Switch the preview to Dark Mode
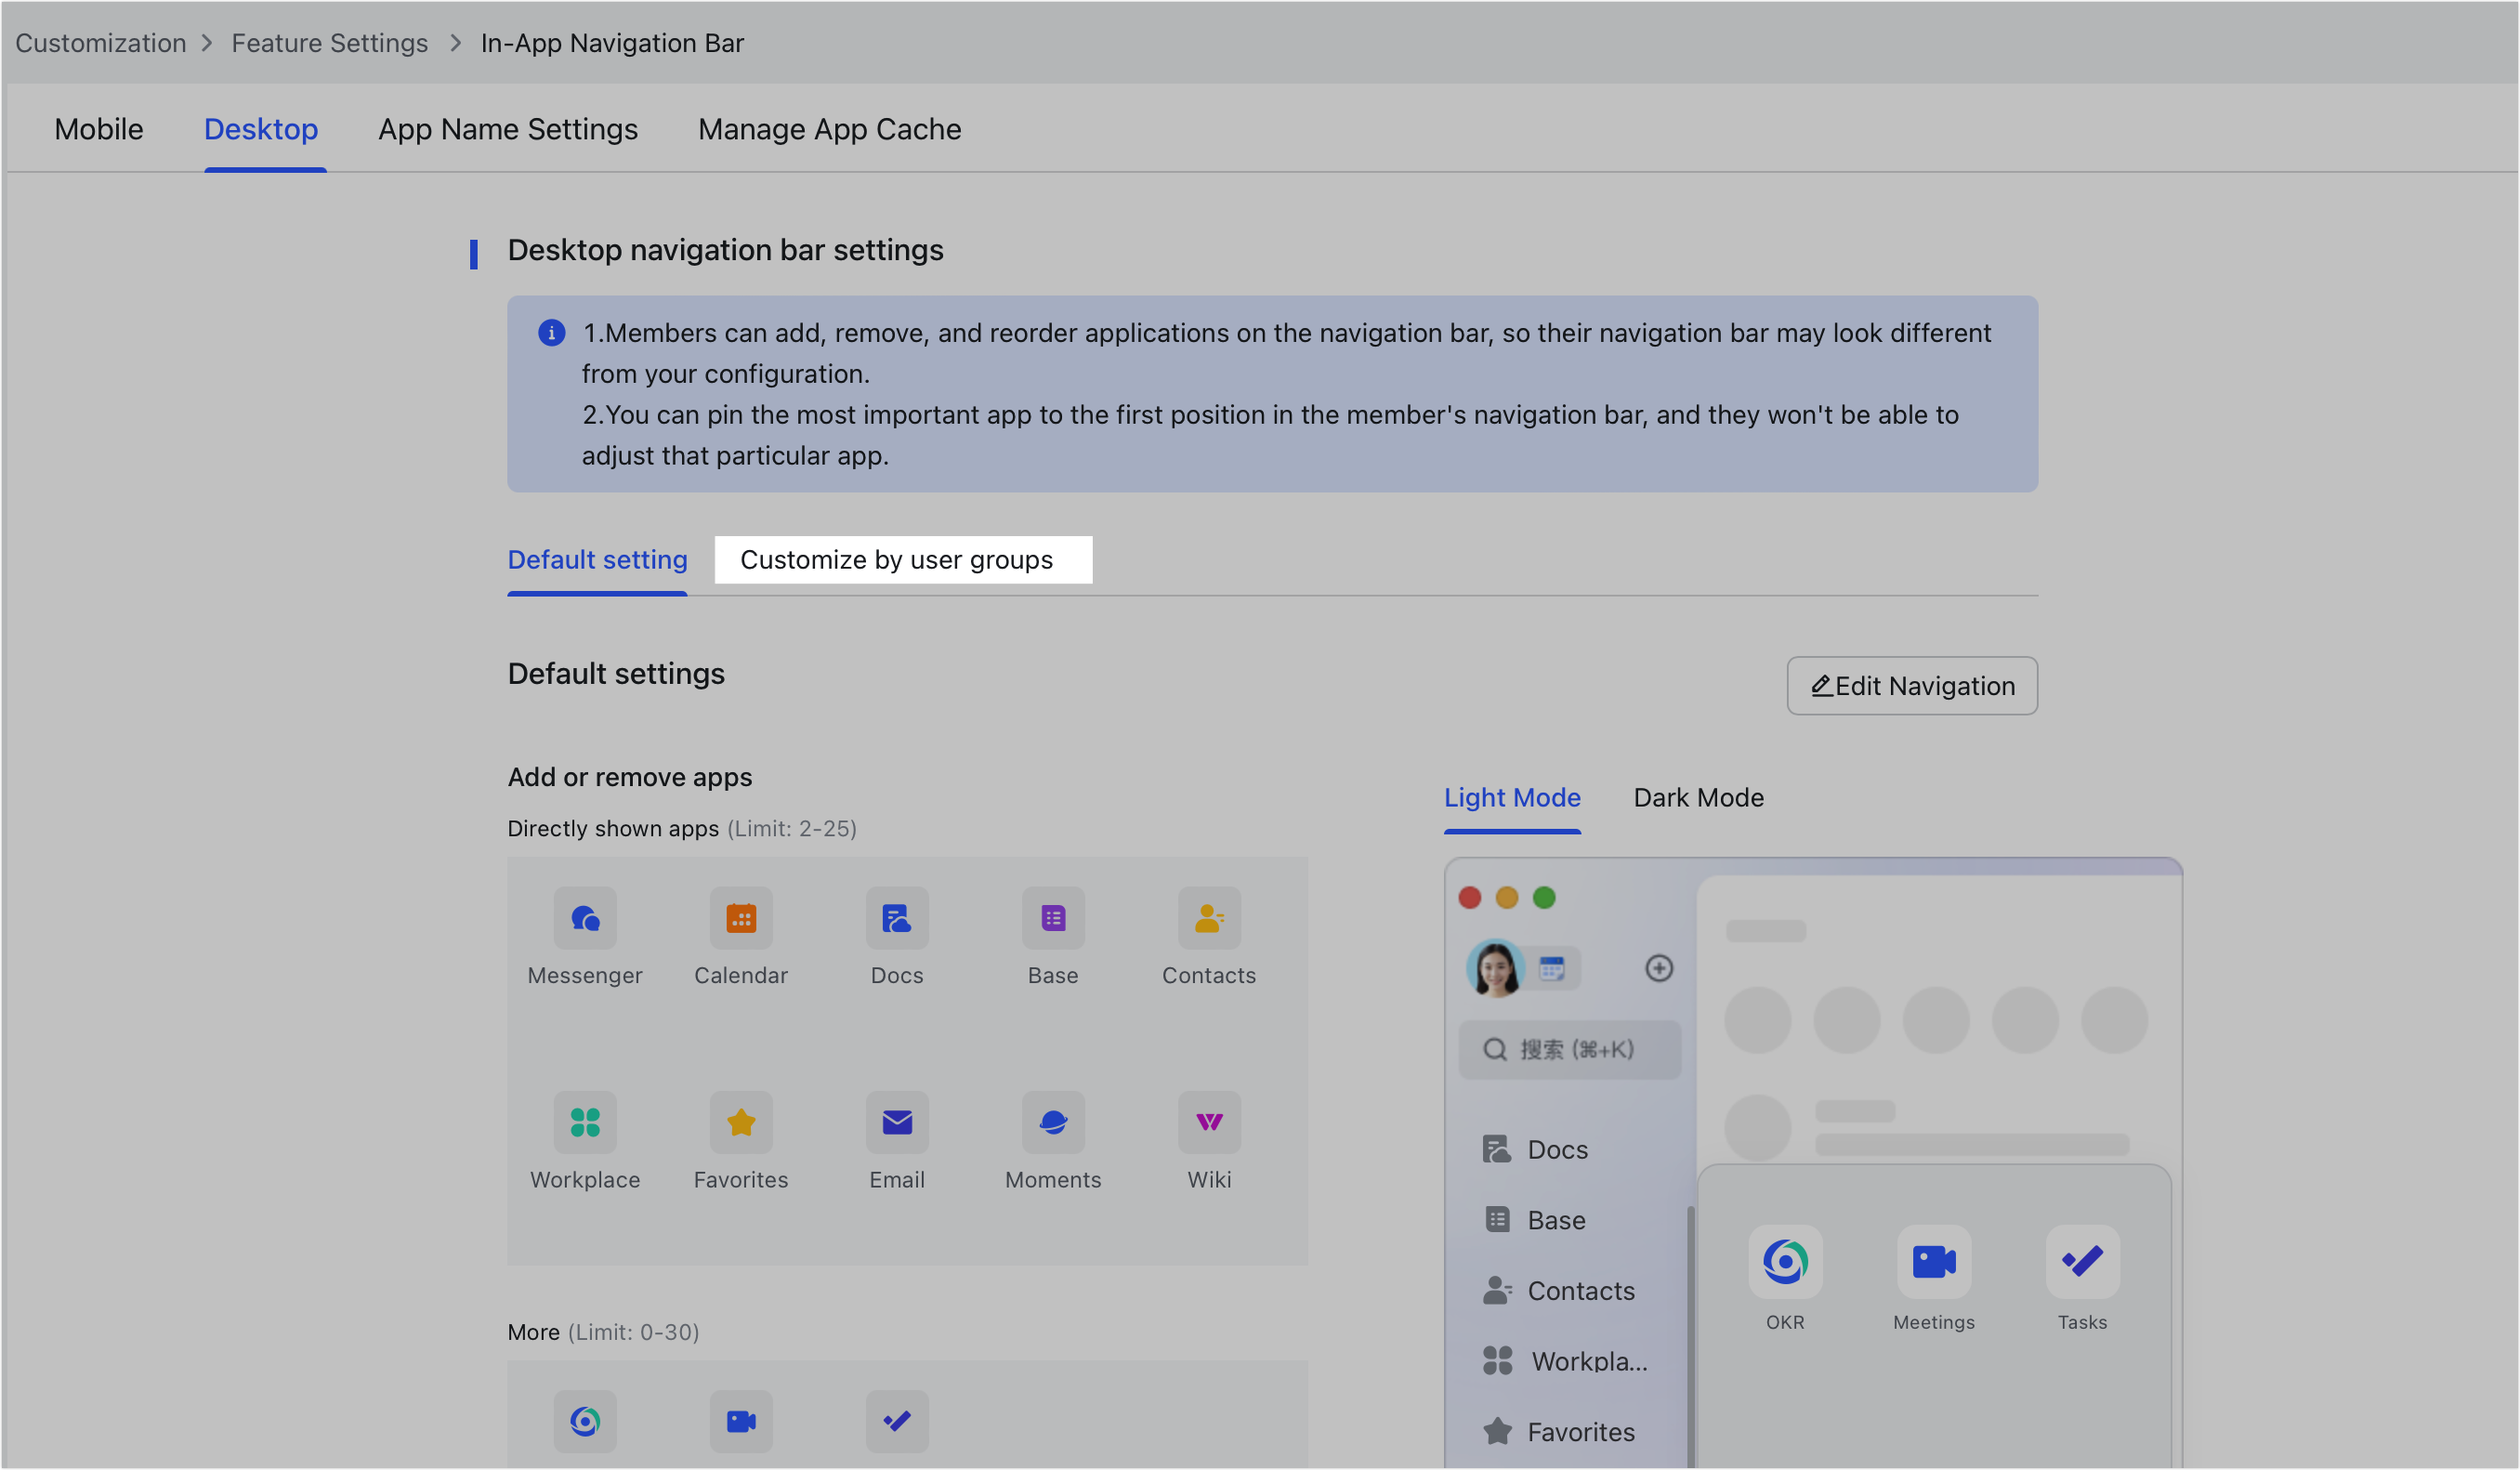The image size is (2520, 1470). [x=1697, y=797]
